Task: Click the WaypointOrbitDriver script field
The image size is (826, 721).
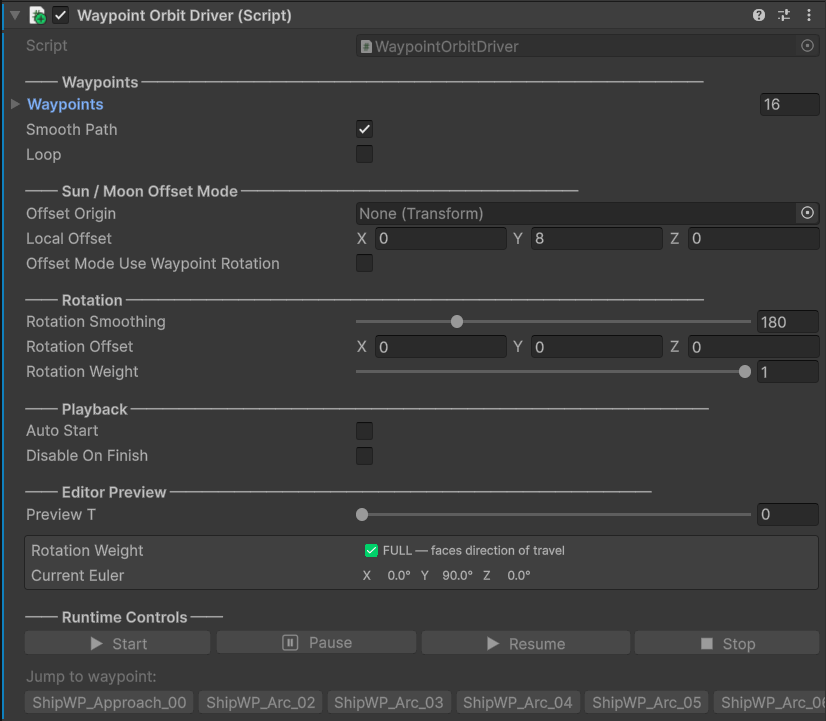Action: (577, 46)
